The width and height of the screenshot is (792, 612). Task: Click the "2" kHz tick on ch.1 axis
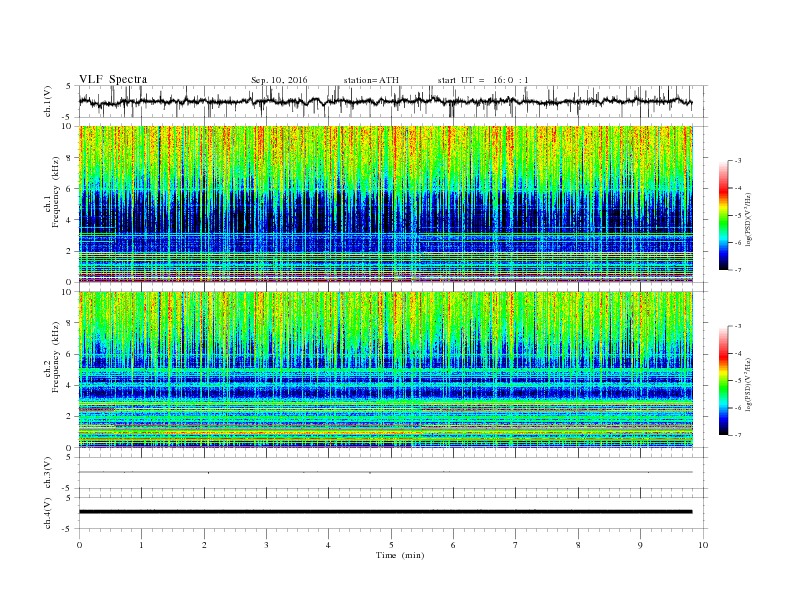[x=70, y=251]
